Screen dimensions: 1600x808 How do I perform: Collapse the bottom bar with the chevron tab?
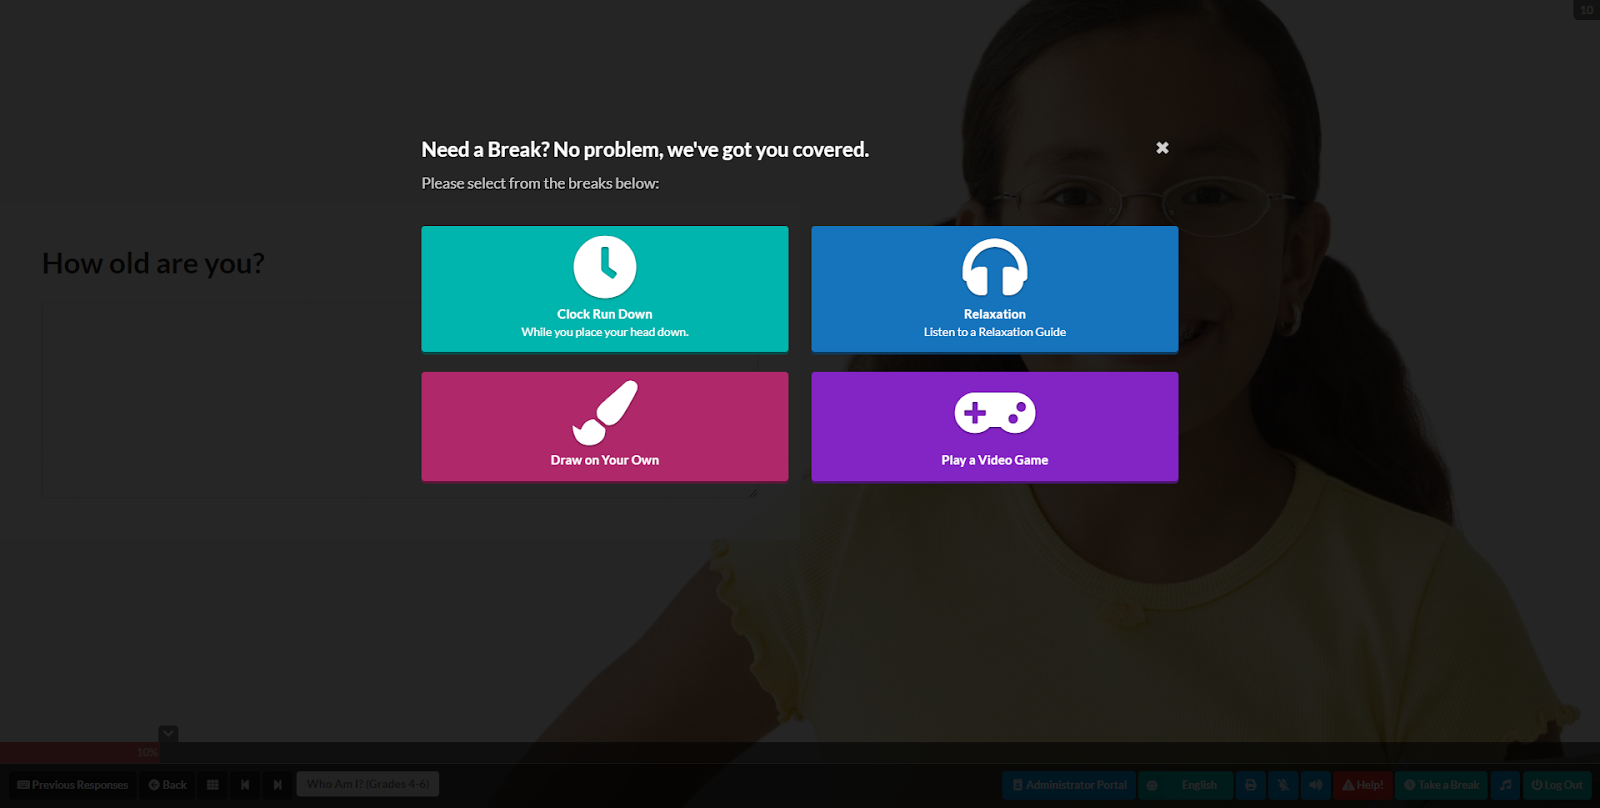168,734
